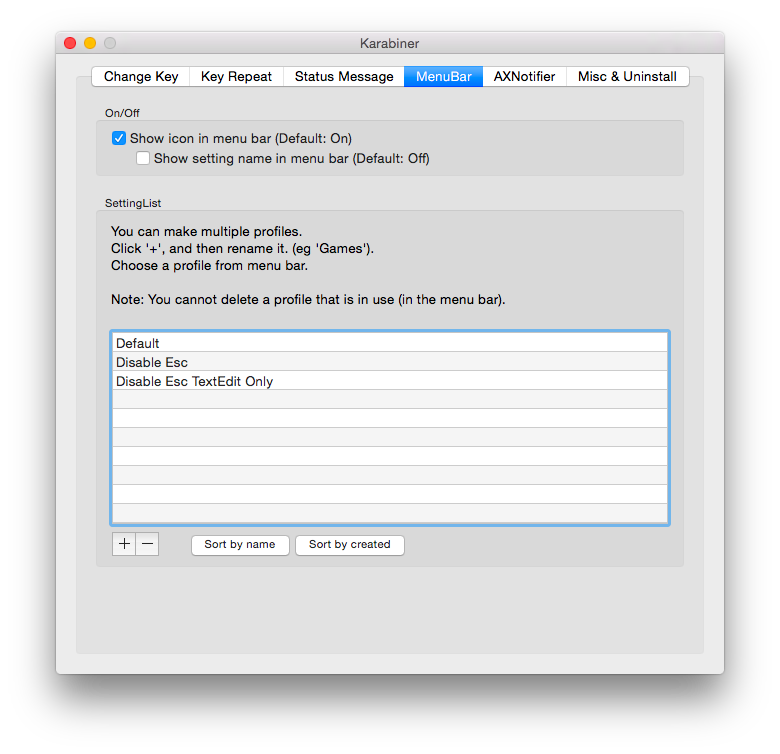
Task: Switch to Misc & Uninstall tab
Action: [627, 77]
